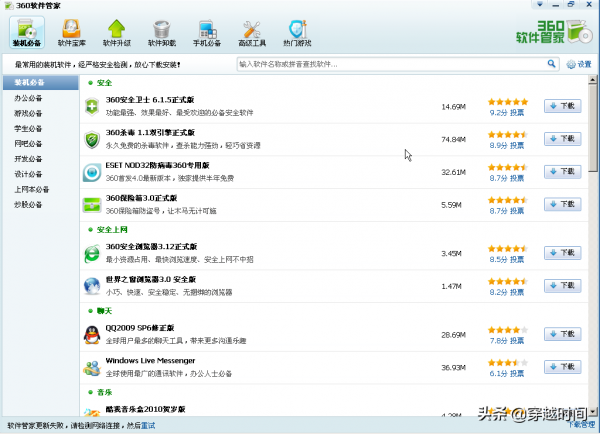Select 游戏必备 category in sidebar
600x434 pixels.
[x=29, y=114]
